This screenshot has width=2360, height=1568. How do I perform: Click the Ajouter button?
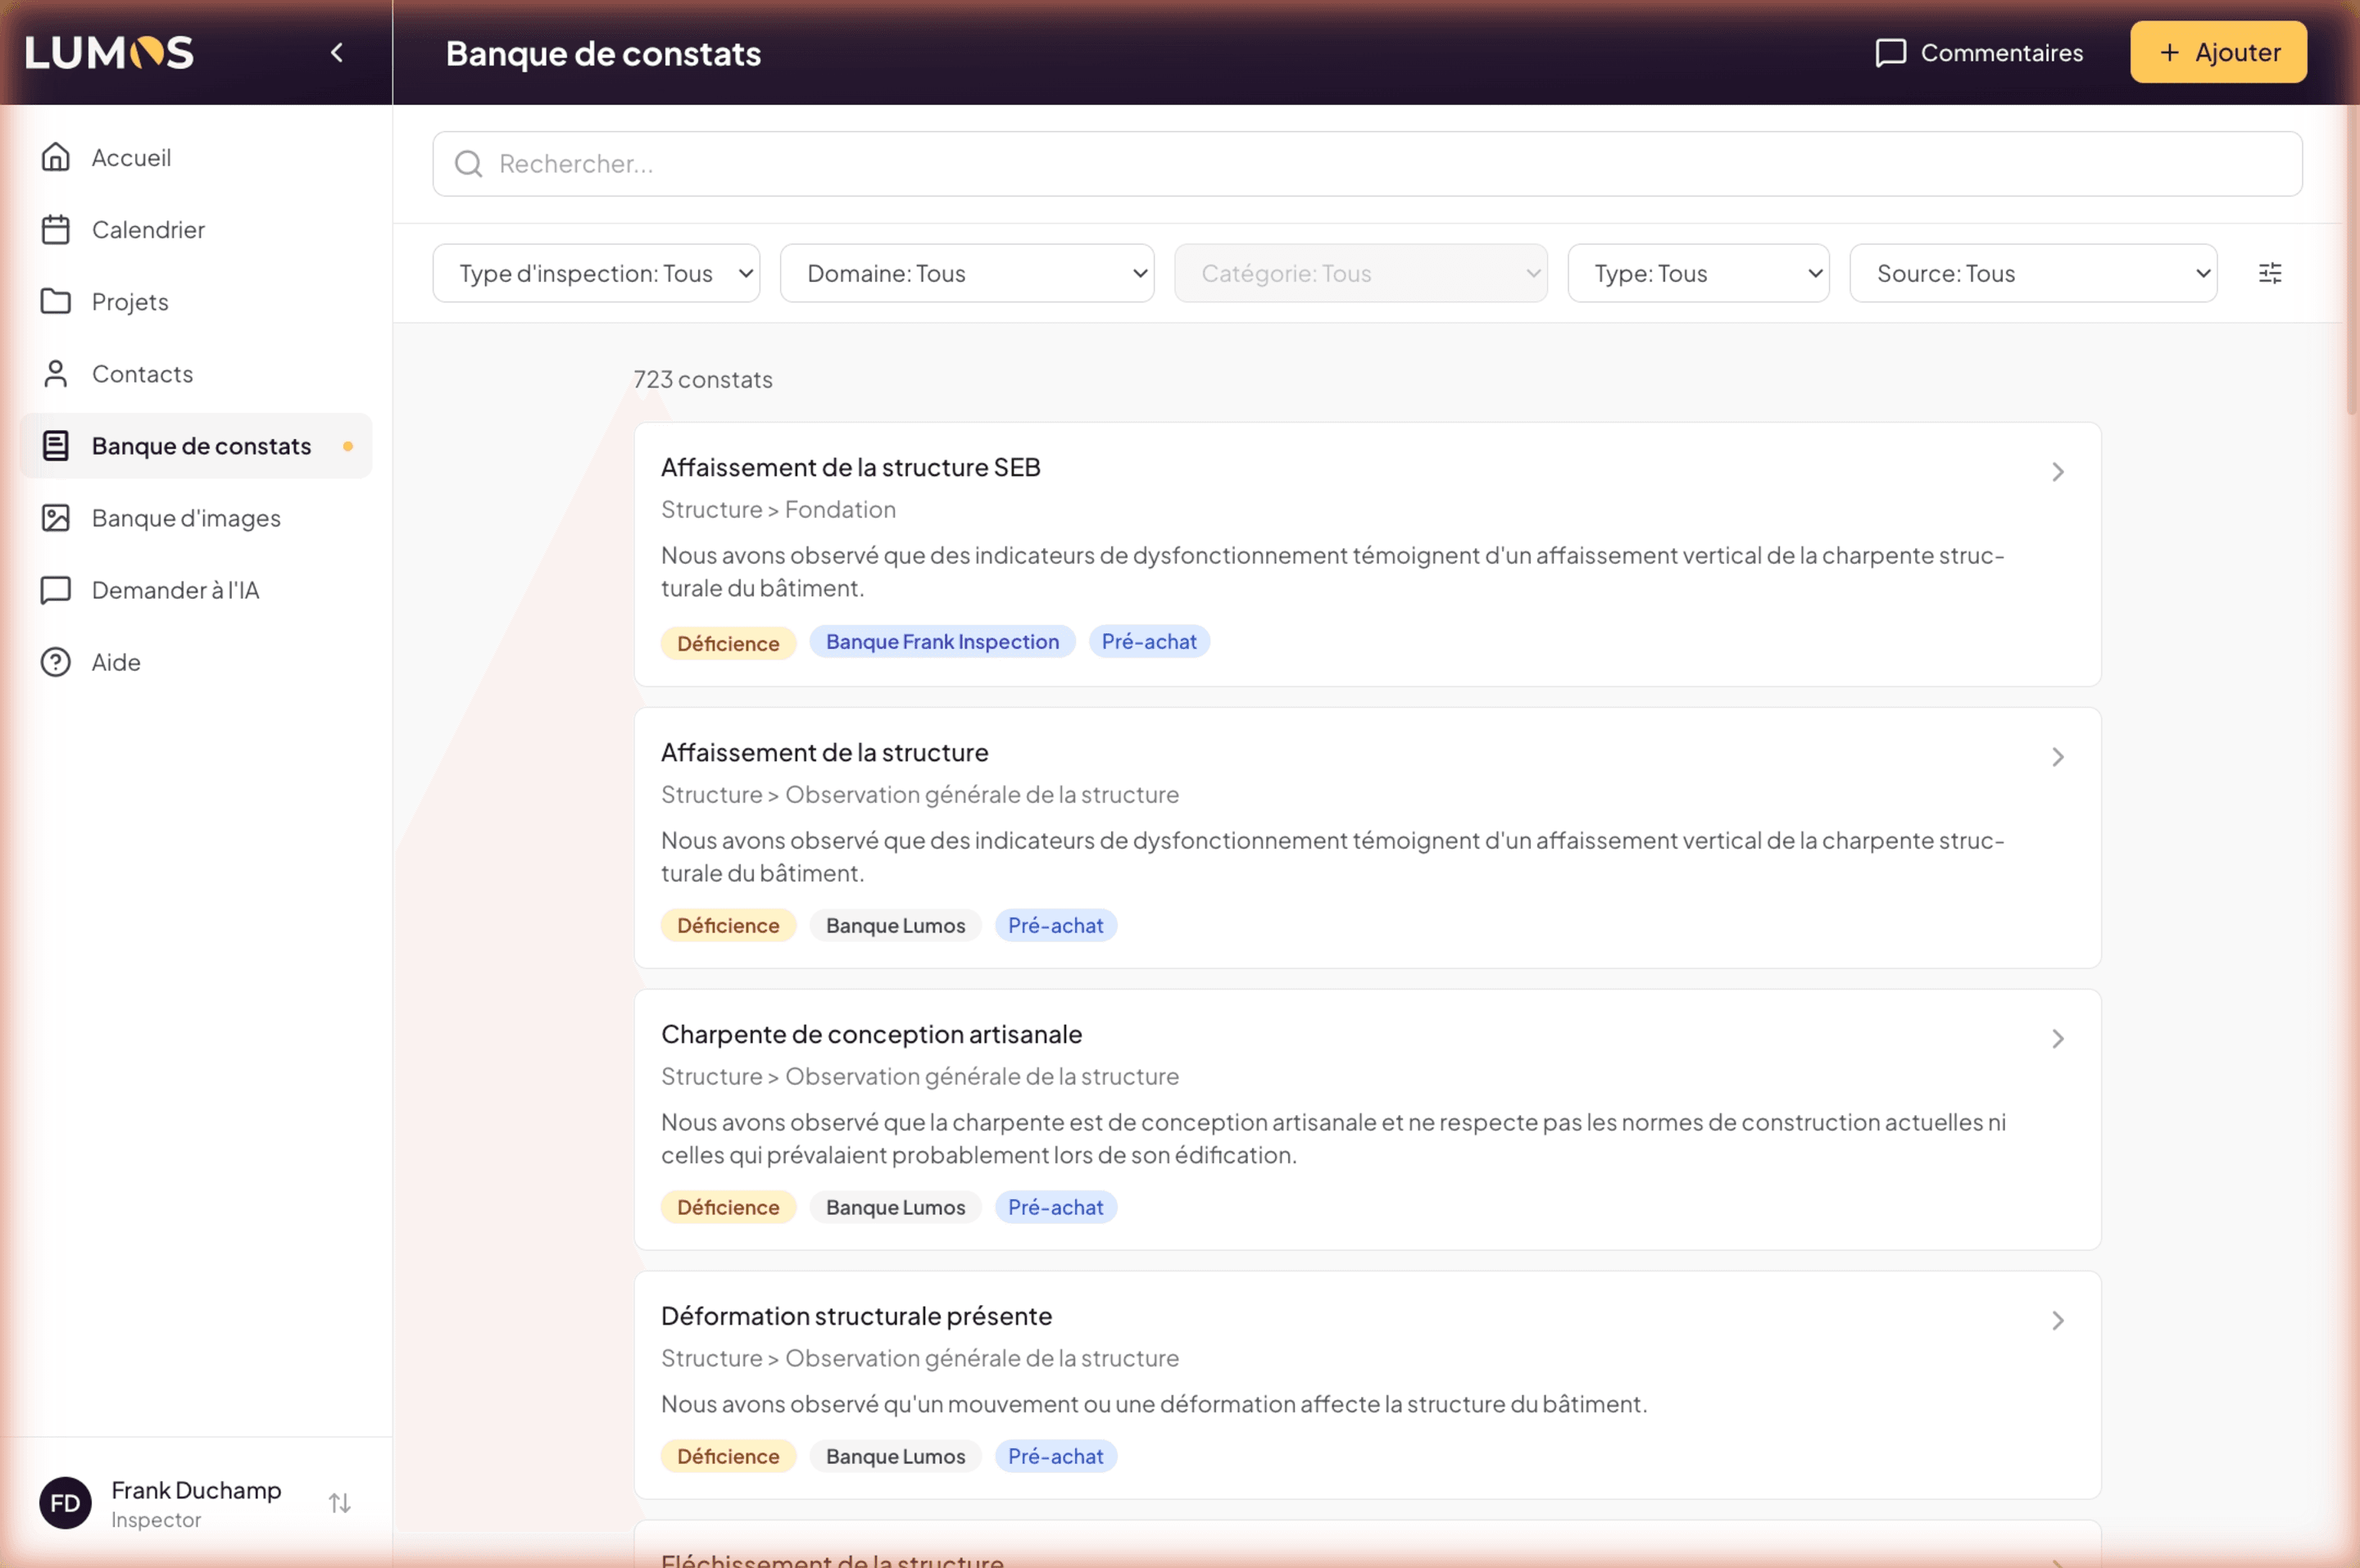coord(2218,52)
